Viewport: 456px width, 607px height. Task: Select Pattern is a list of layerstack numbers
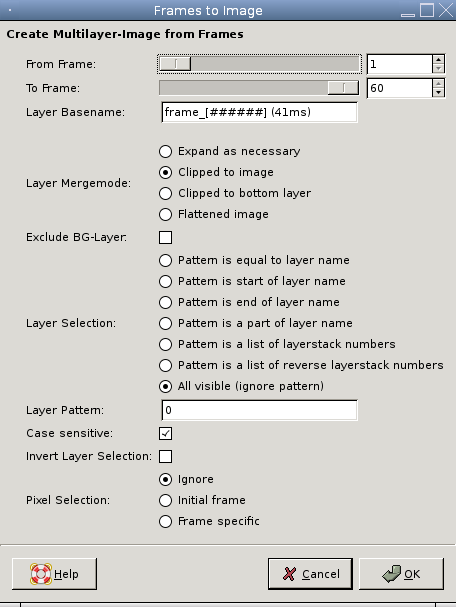(277, 344)
